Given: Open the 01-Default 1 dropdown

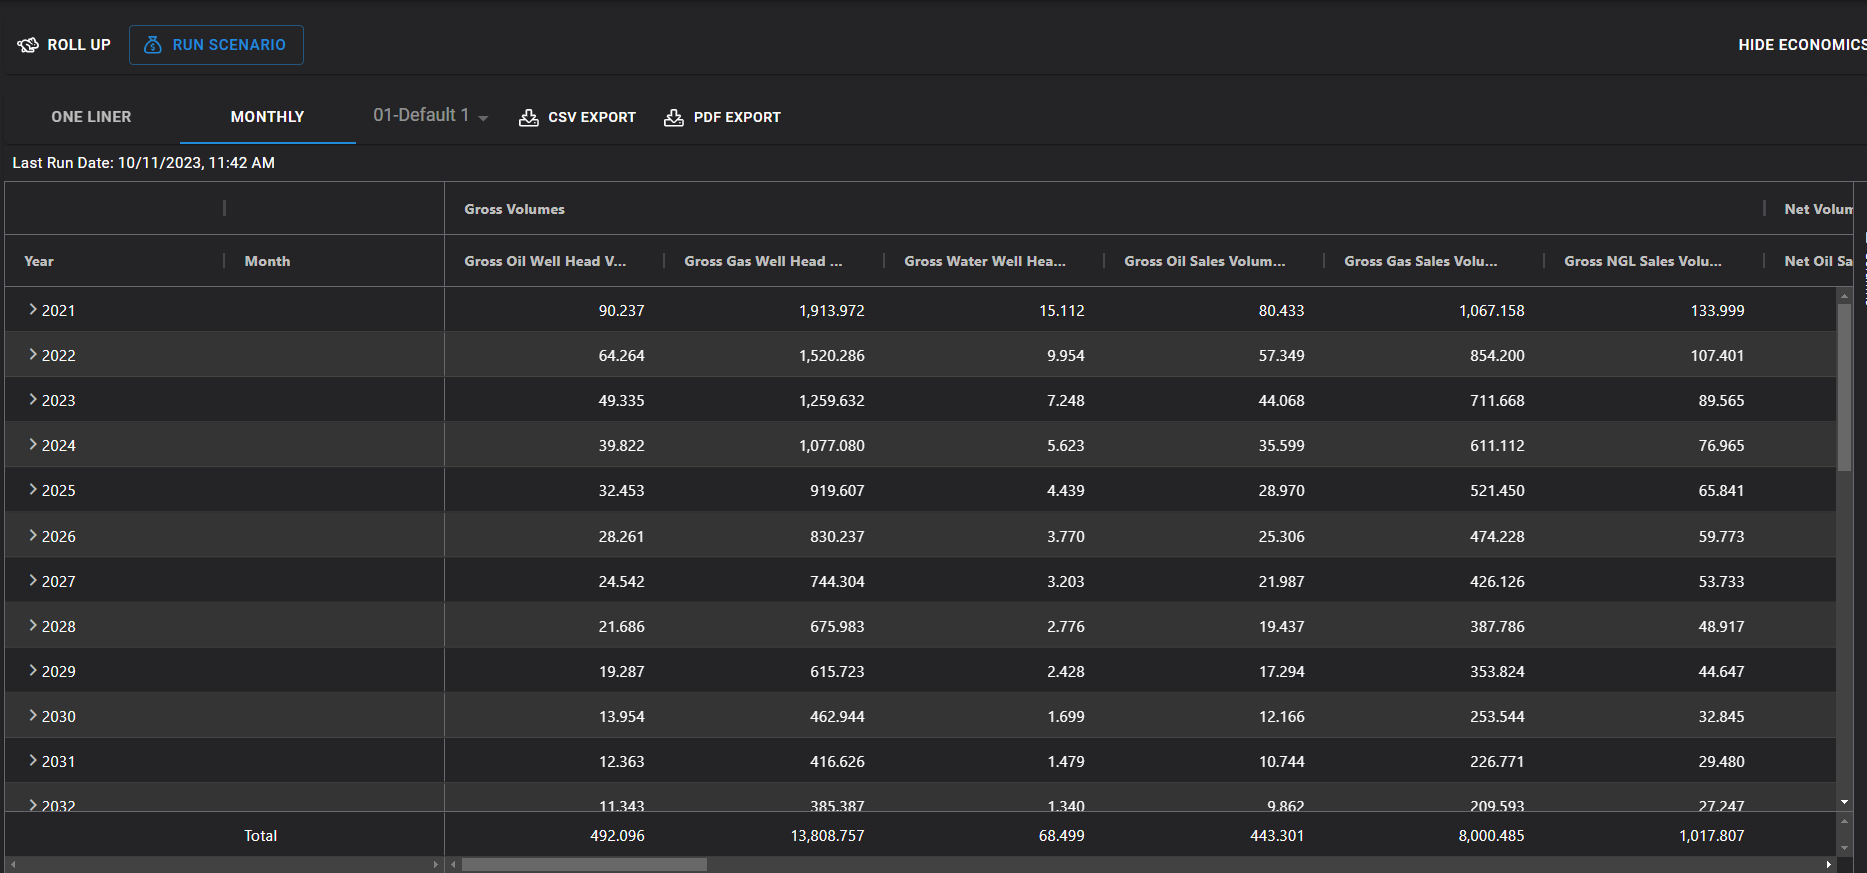Looking at the screenshot, I should [x=430, y=116].
